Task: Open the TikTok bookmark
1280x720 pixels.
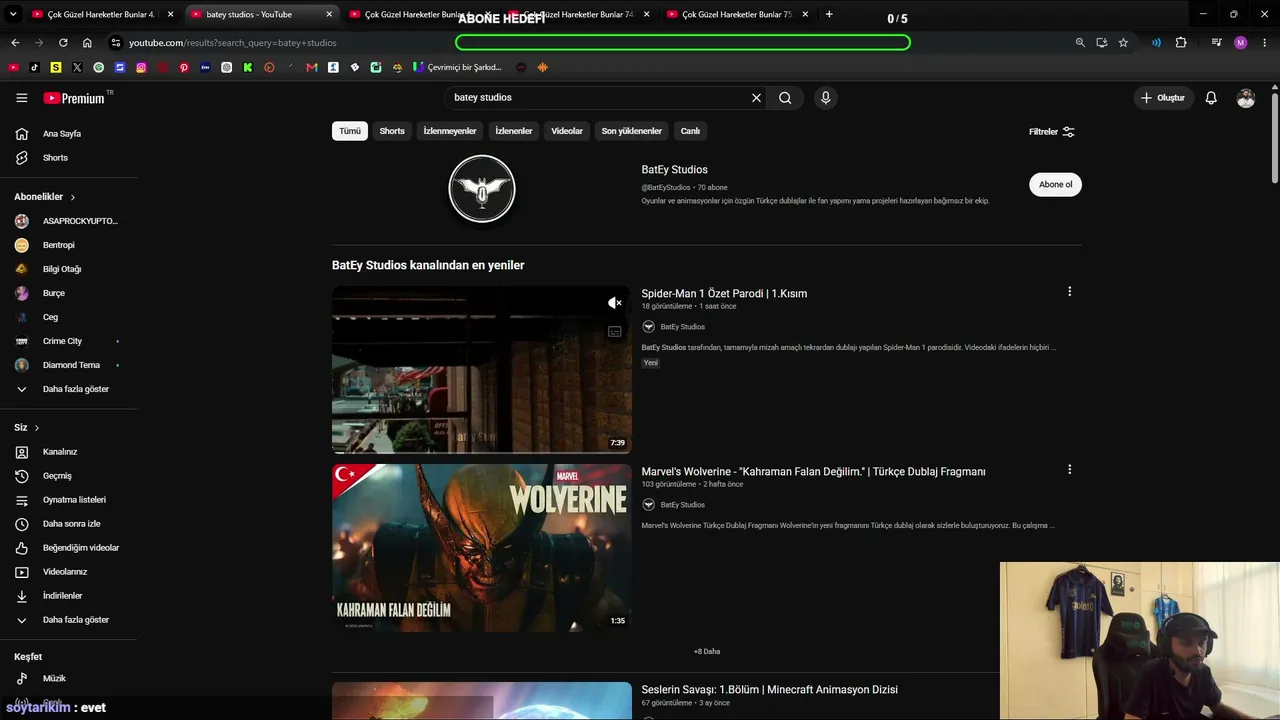Action: [34, 67]
